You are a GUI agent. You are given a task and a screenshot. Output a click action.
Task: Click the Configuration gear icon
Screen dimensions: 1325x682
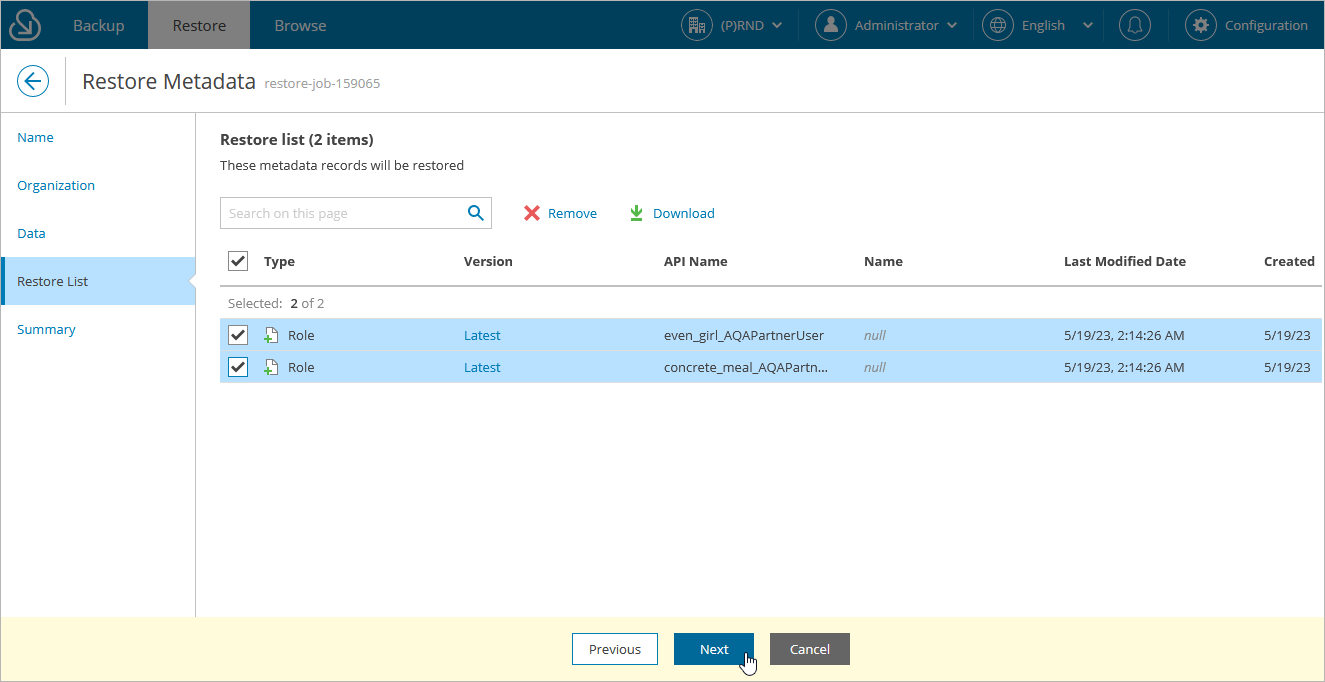1201,25
